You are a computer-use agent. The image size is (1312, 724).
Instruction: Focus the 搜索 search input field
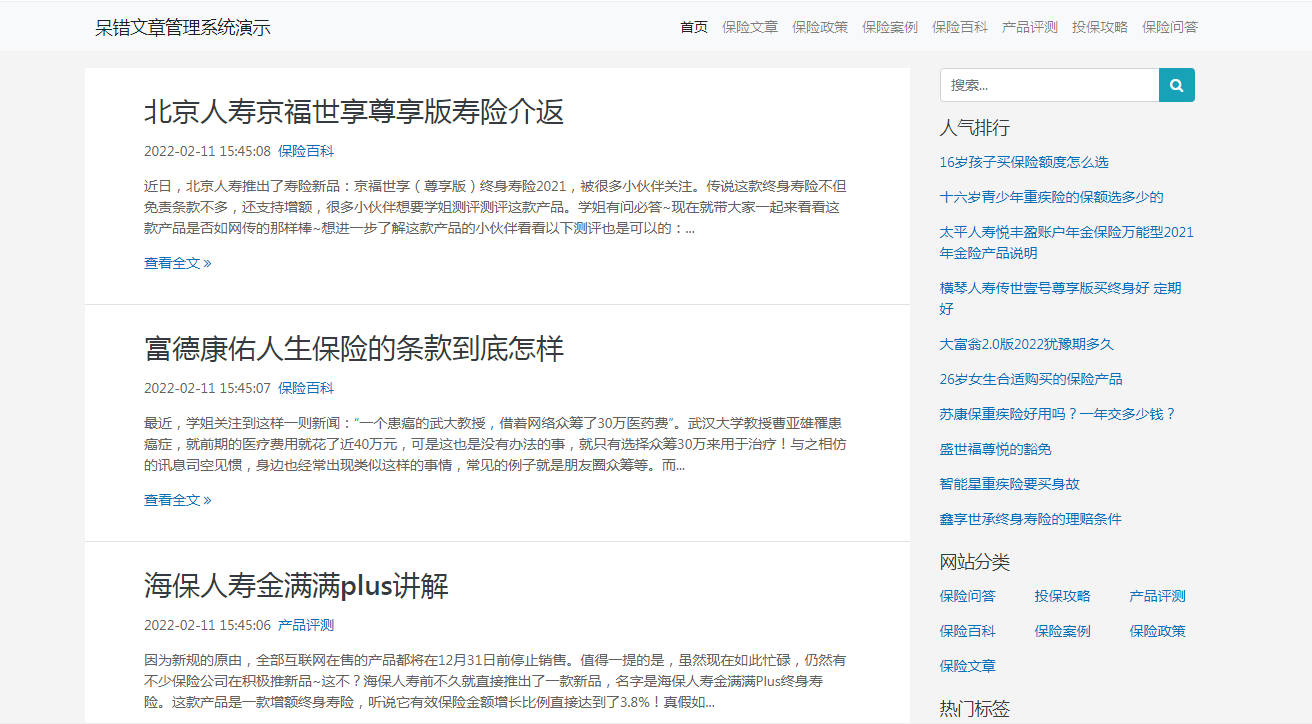pos(1049,85)
